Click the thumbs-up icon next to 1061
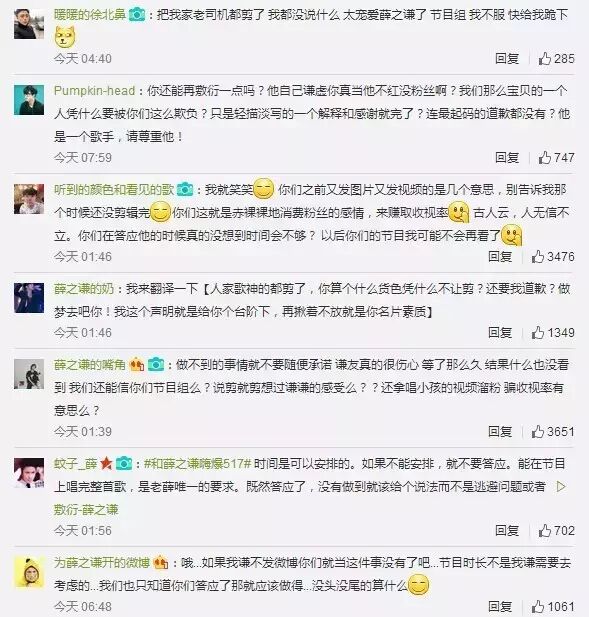Image resolution: width=589 pixels, height=617 pixels. point(538,606)
